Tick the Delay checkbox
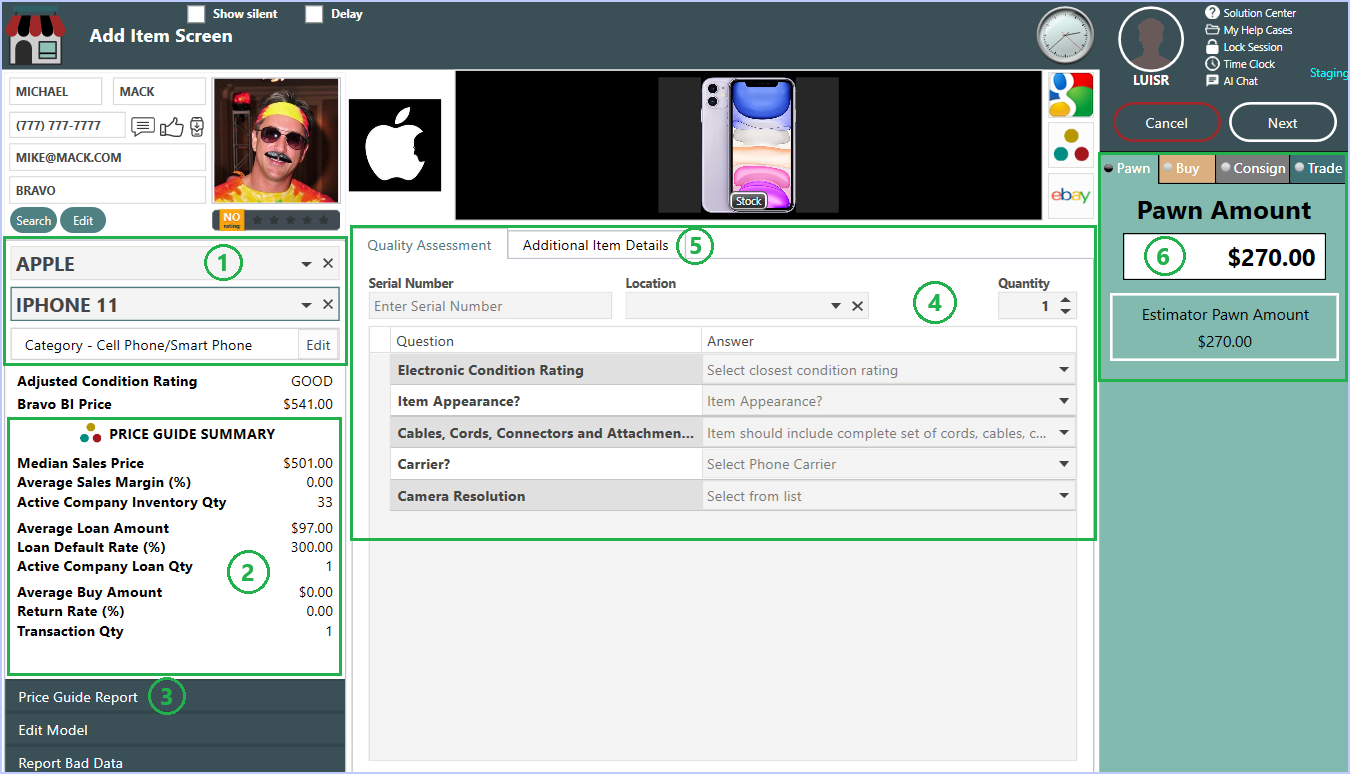Screen dimensions: 1350x774 [x=314, y=14]
